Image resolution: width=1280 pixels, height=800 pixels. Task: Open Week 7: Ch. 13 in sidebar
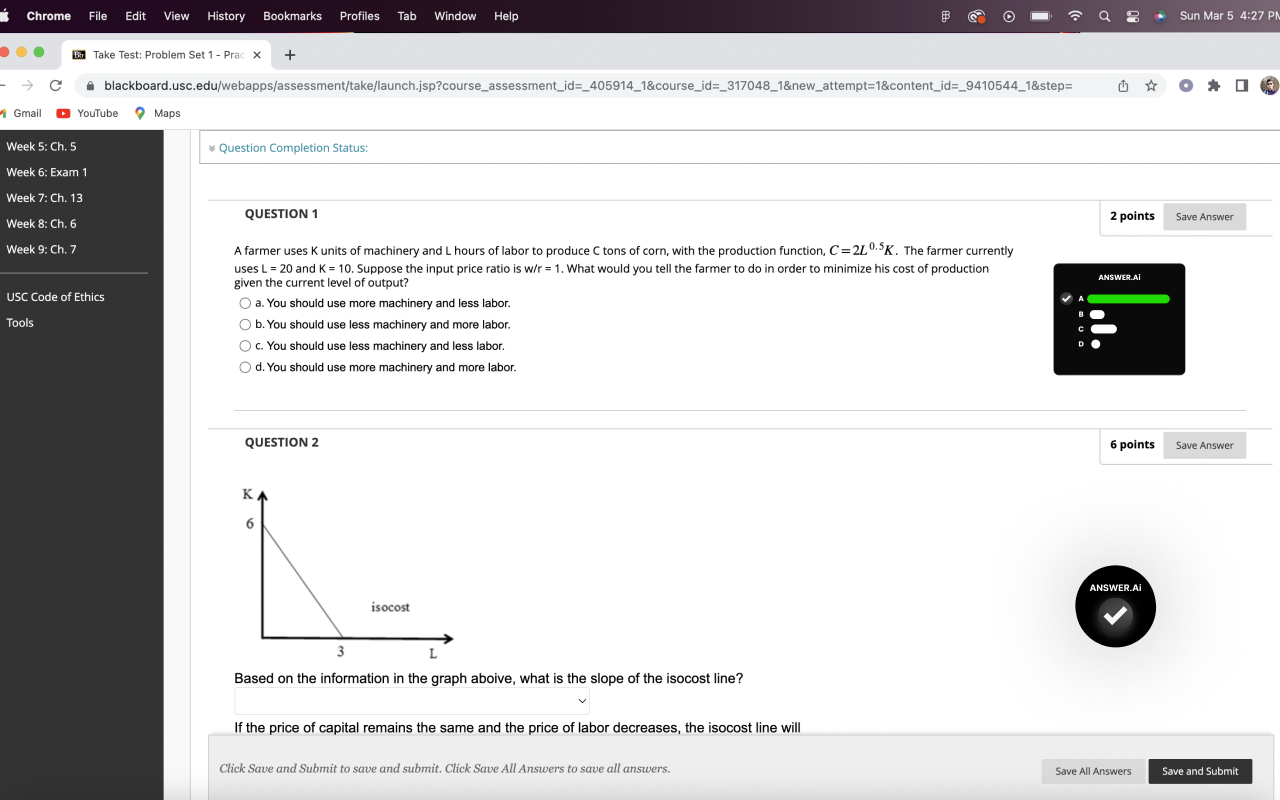[x=45, y=198]
